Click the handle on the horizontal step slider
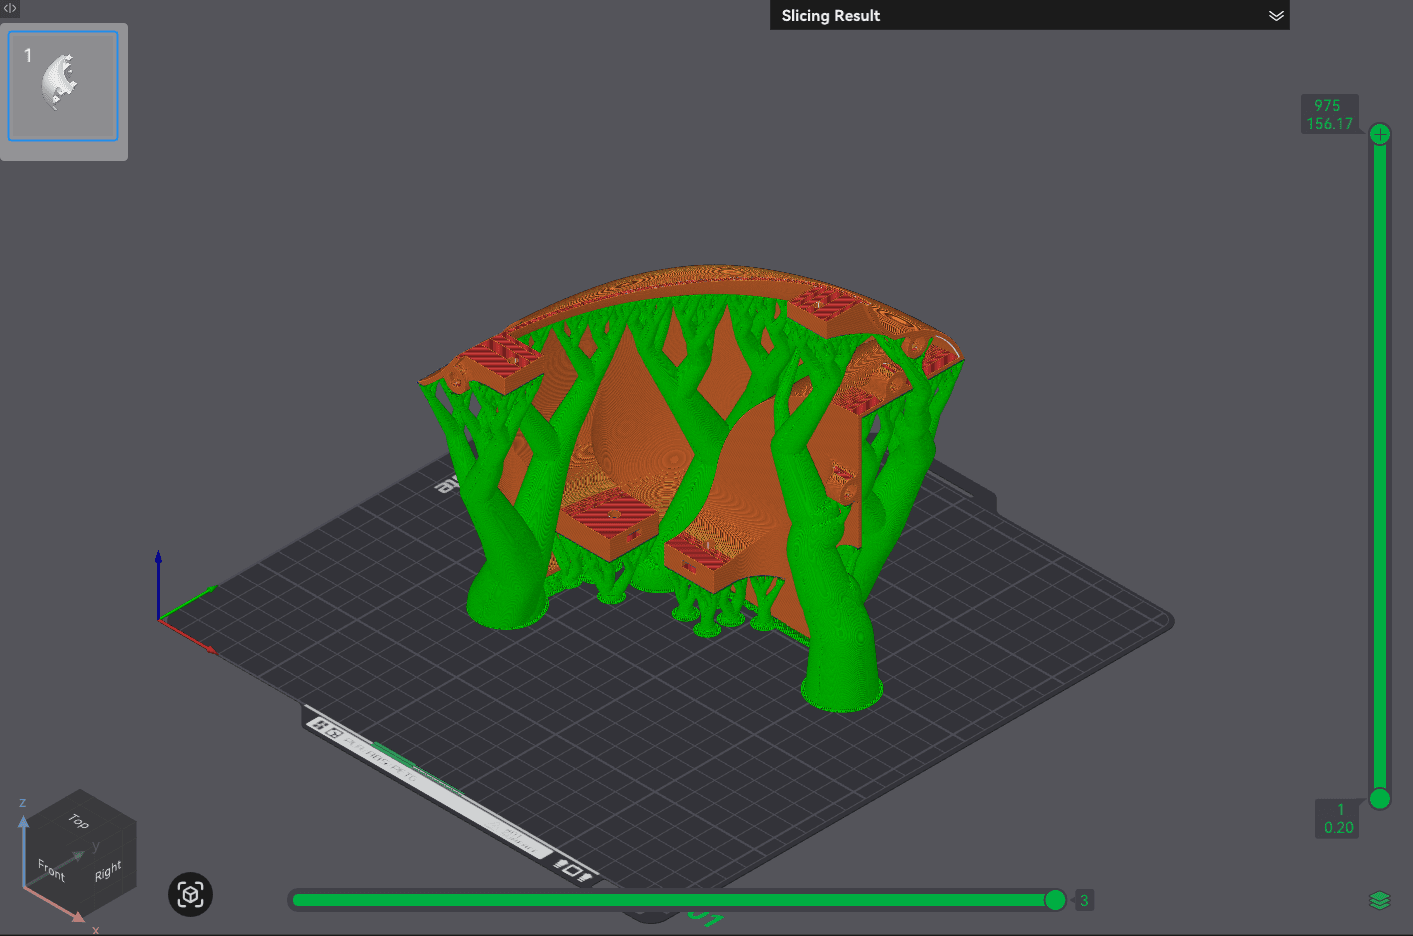 1057,900
